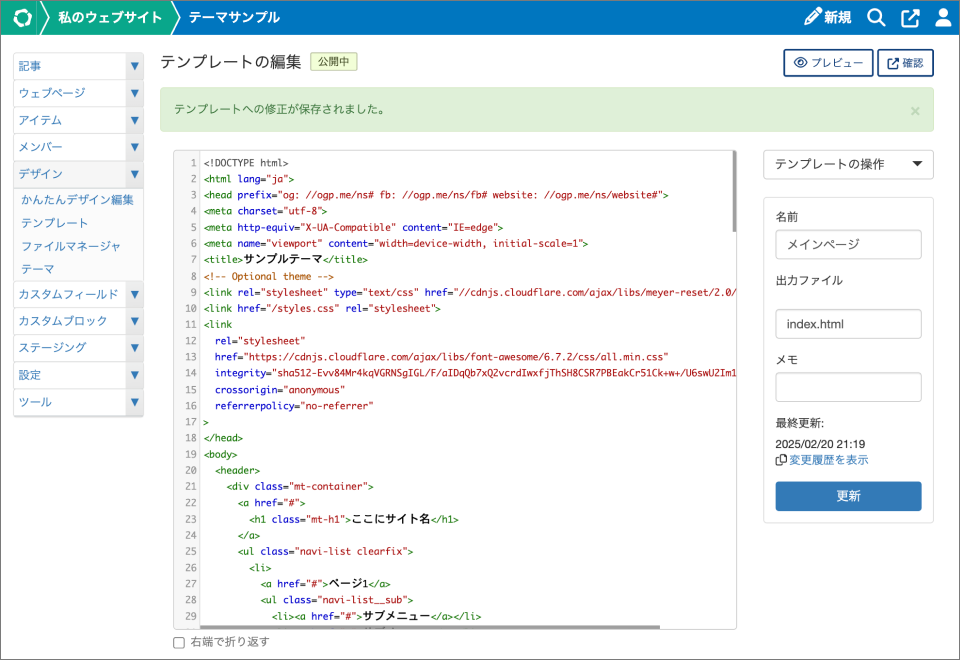This screenshot has width=960, height=660.
Task: Click the Movable Type logo icon
Action: coord(22,17)
